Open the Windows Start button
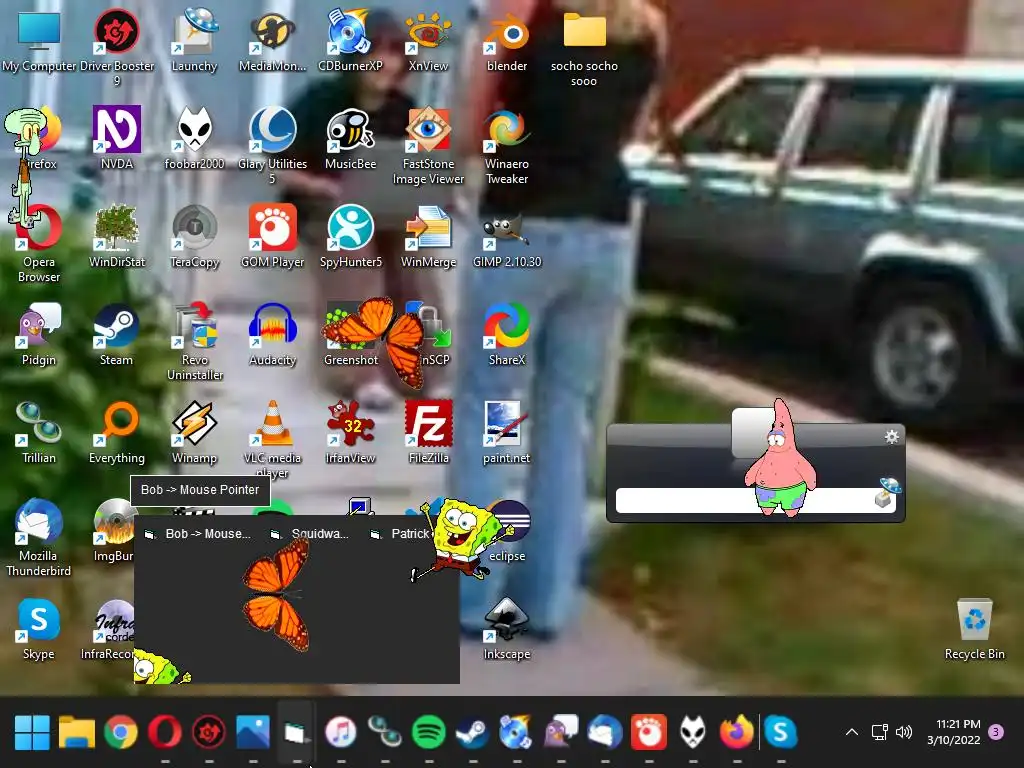 (x=32, y=732)
